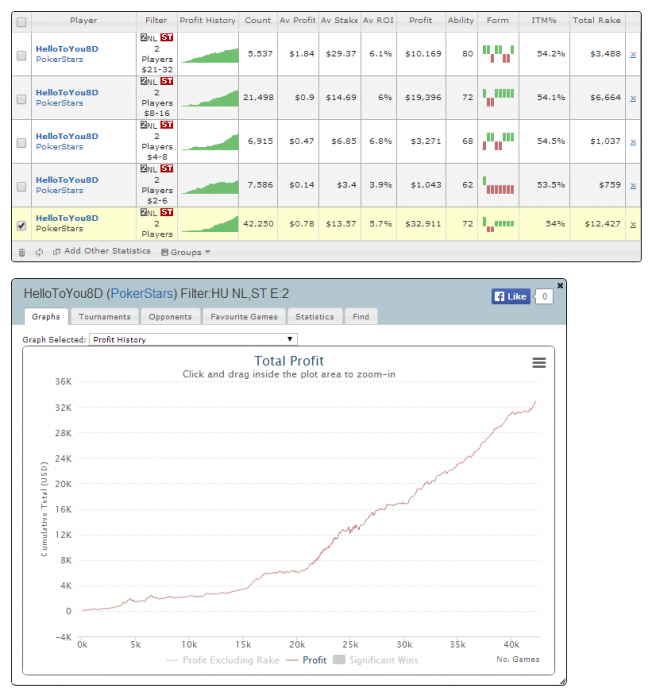Image resolution: width=652 pixels, height=700 pixels.
Task: Click the Total Profit chart title
Action: [x=289, y=361]
